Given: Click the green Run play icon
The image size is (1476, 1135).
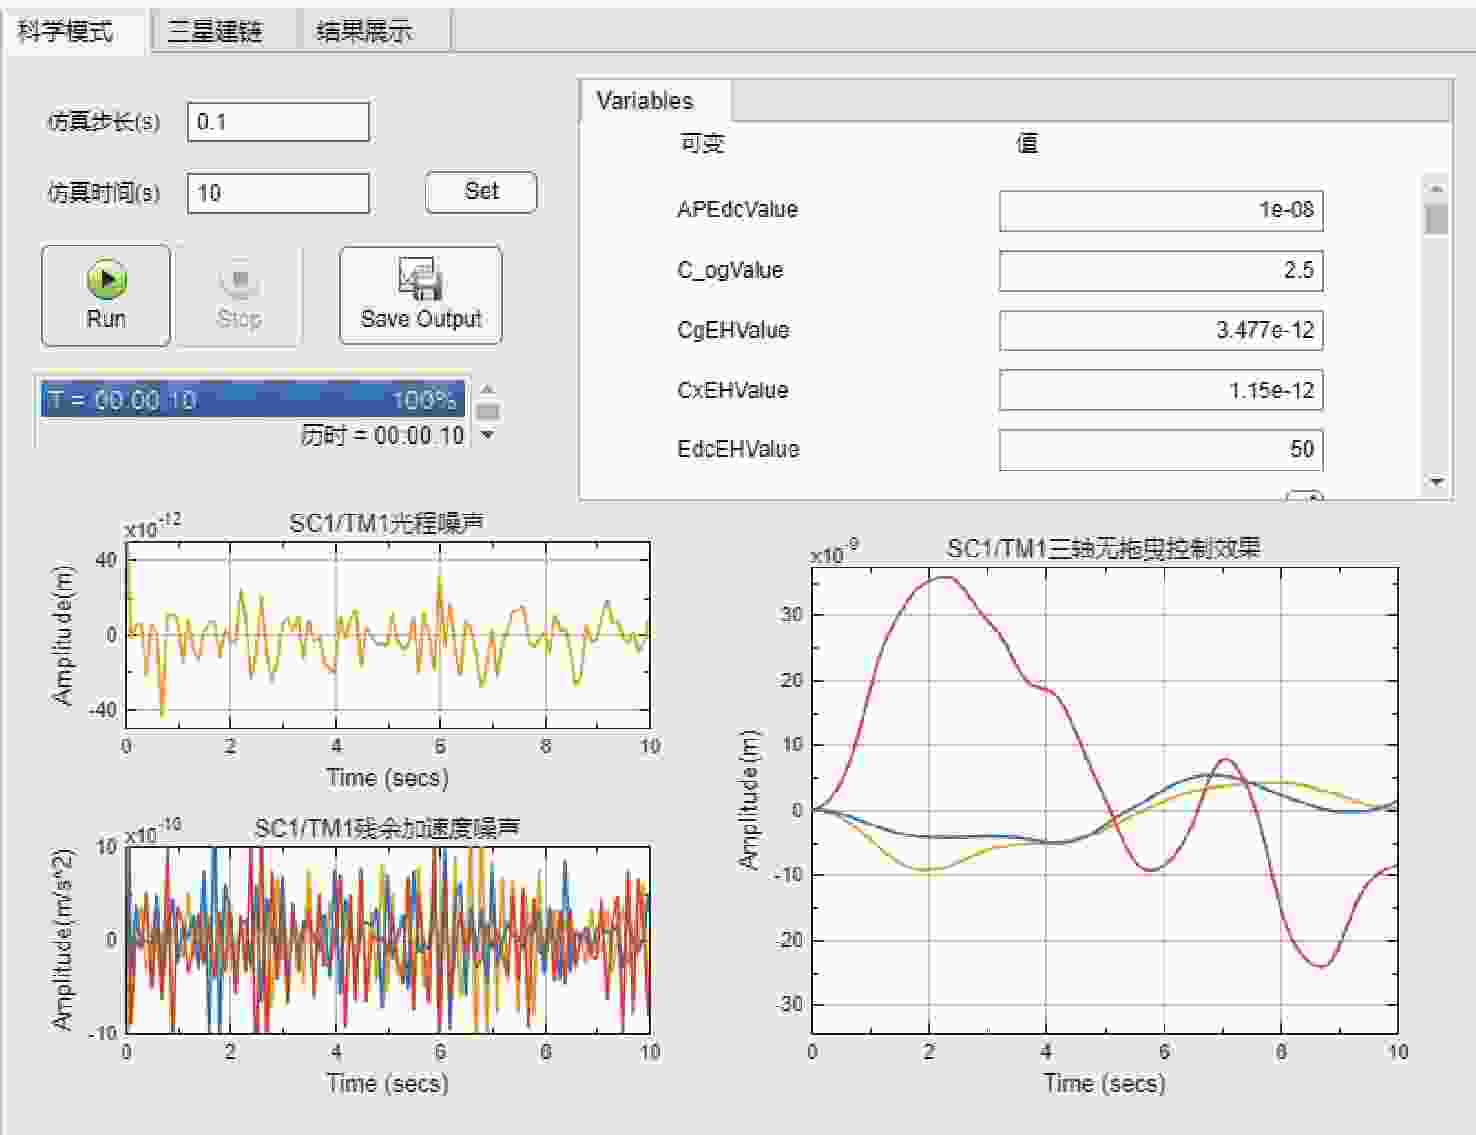Looking at the screenshot, I should pos(106,280).
